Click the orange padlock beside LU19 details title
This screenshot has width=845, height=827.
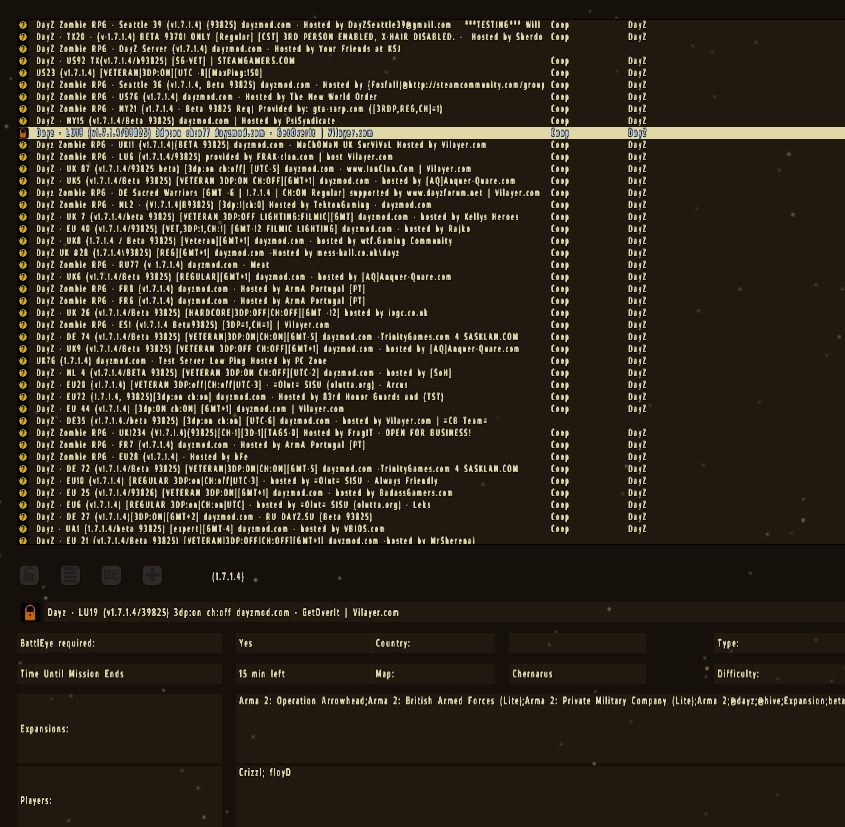[x=30, y=613]
